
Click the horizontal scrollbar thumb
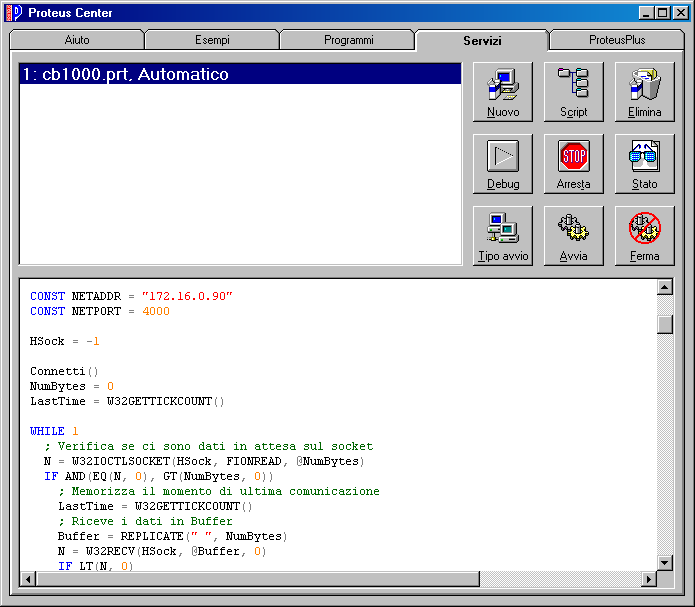(258, 579)
